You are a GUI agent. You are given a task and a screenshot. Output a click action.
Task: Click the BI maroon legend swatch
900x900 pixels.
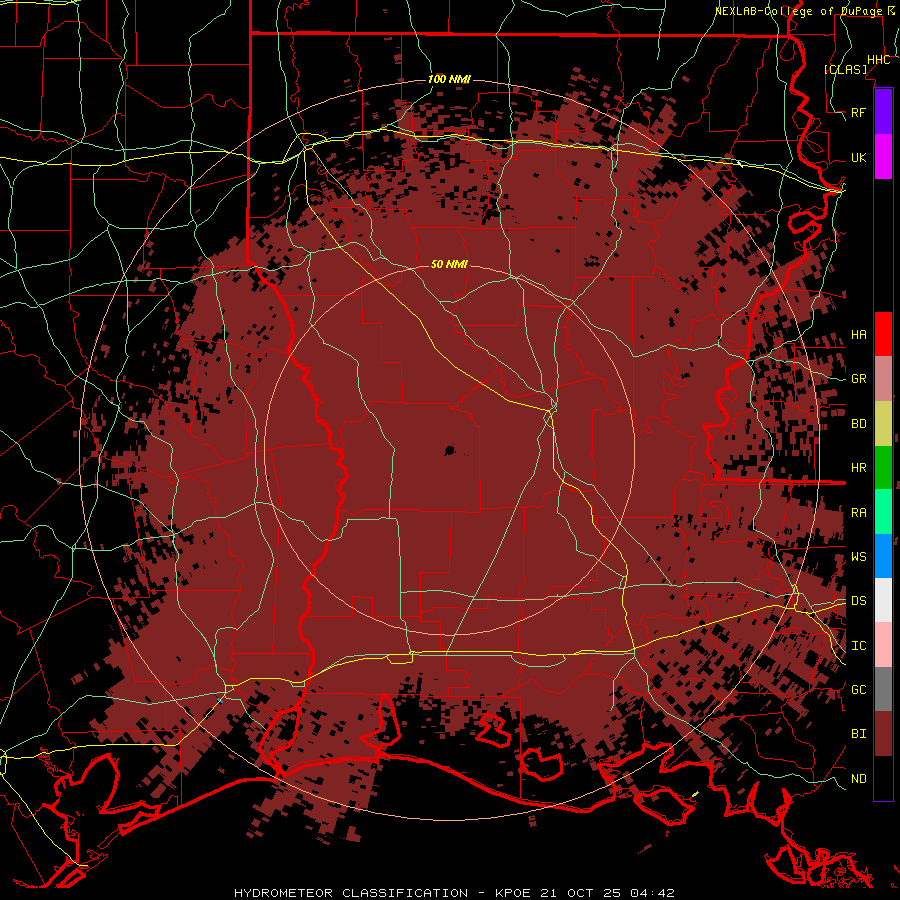coord(883,734)
